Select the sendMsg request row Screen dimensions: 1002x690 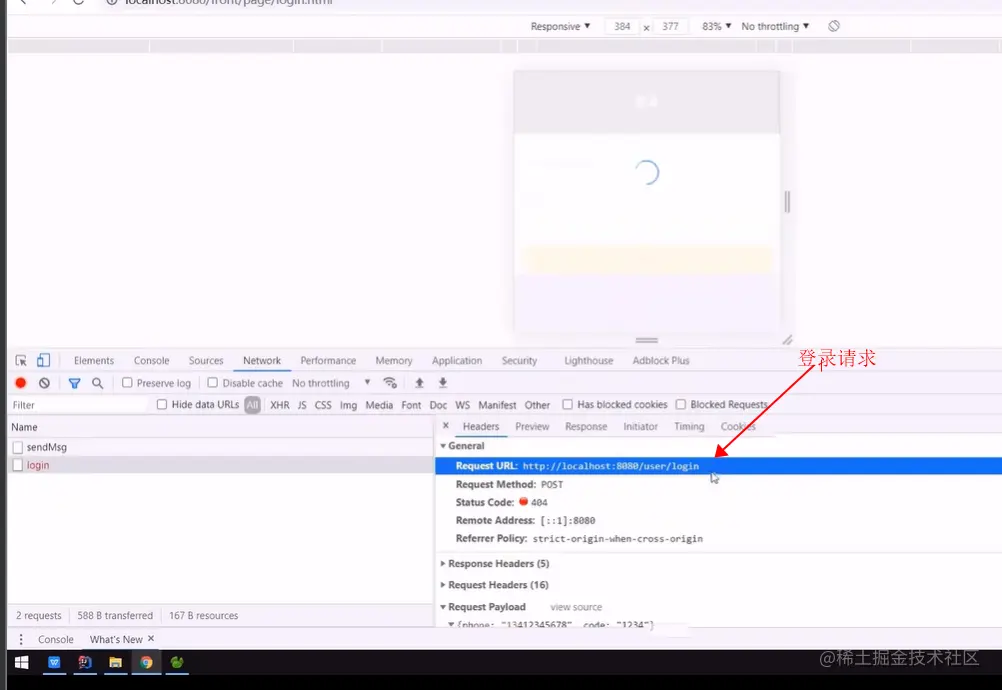point(220,447)
